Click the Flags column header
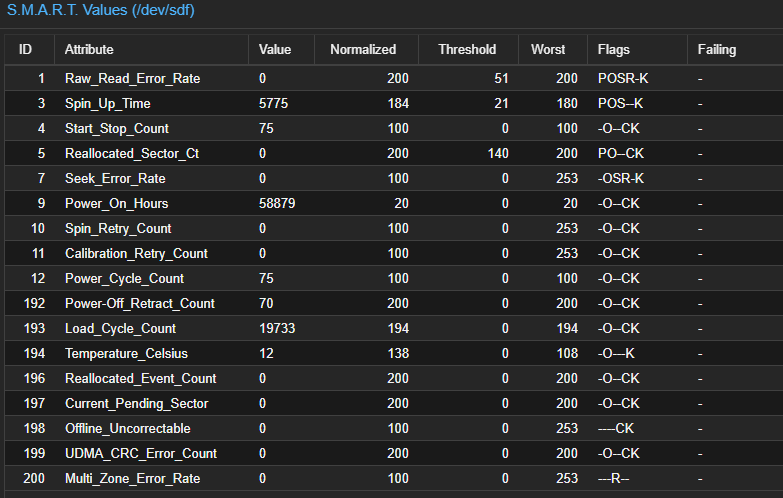The height and width of the screenshot is (498, 783). [638, 49]
